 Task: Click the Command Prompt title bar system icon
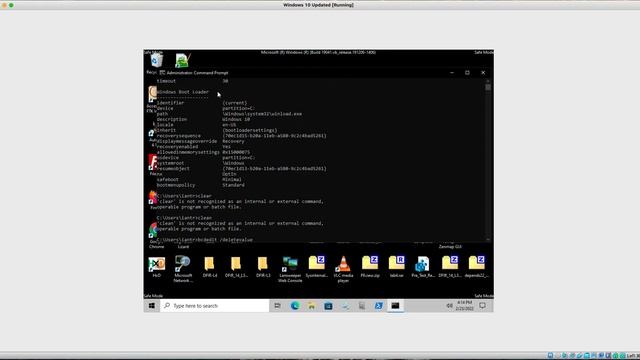click(x=162, y=73)
